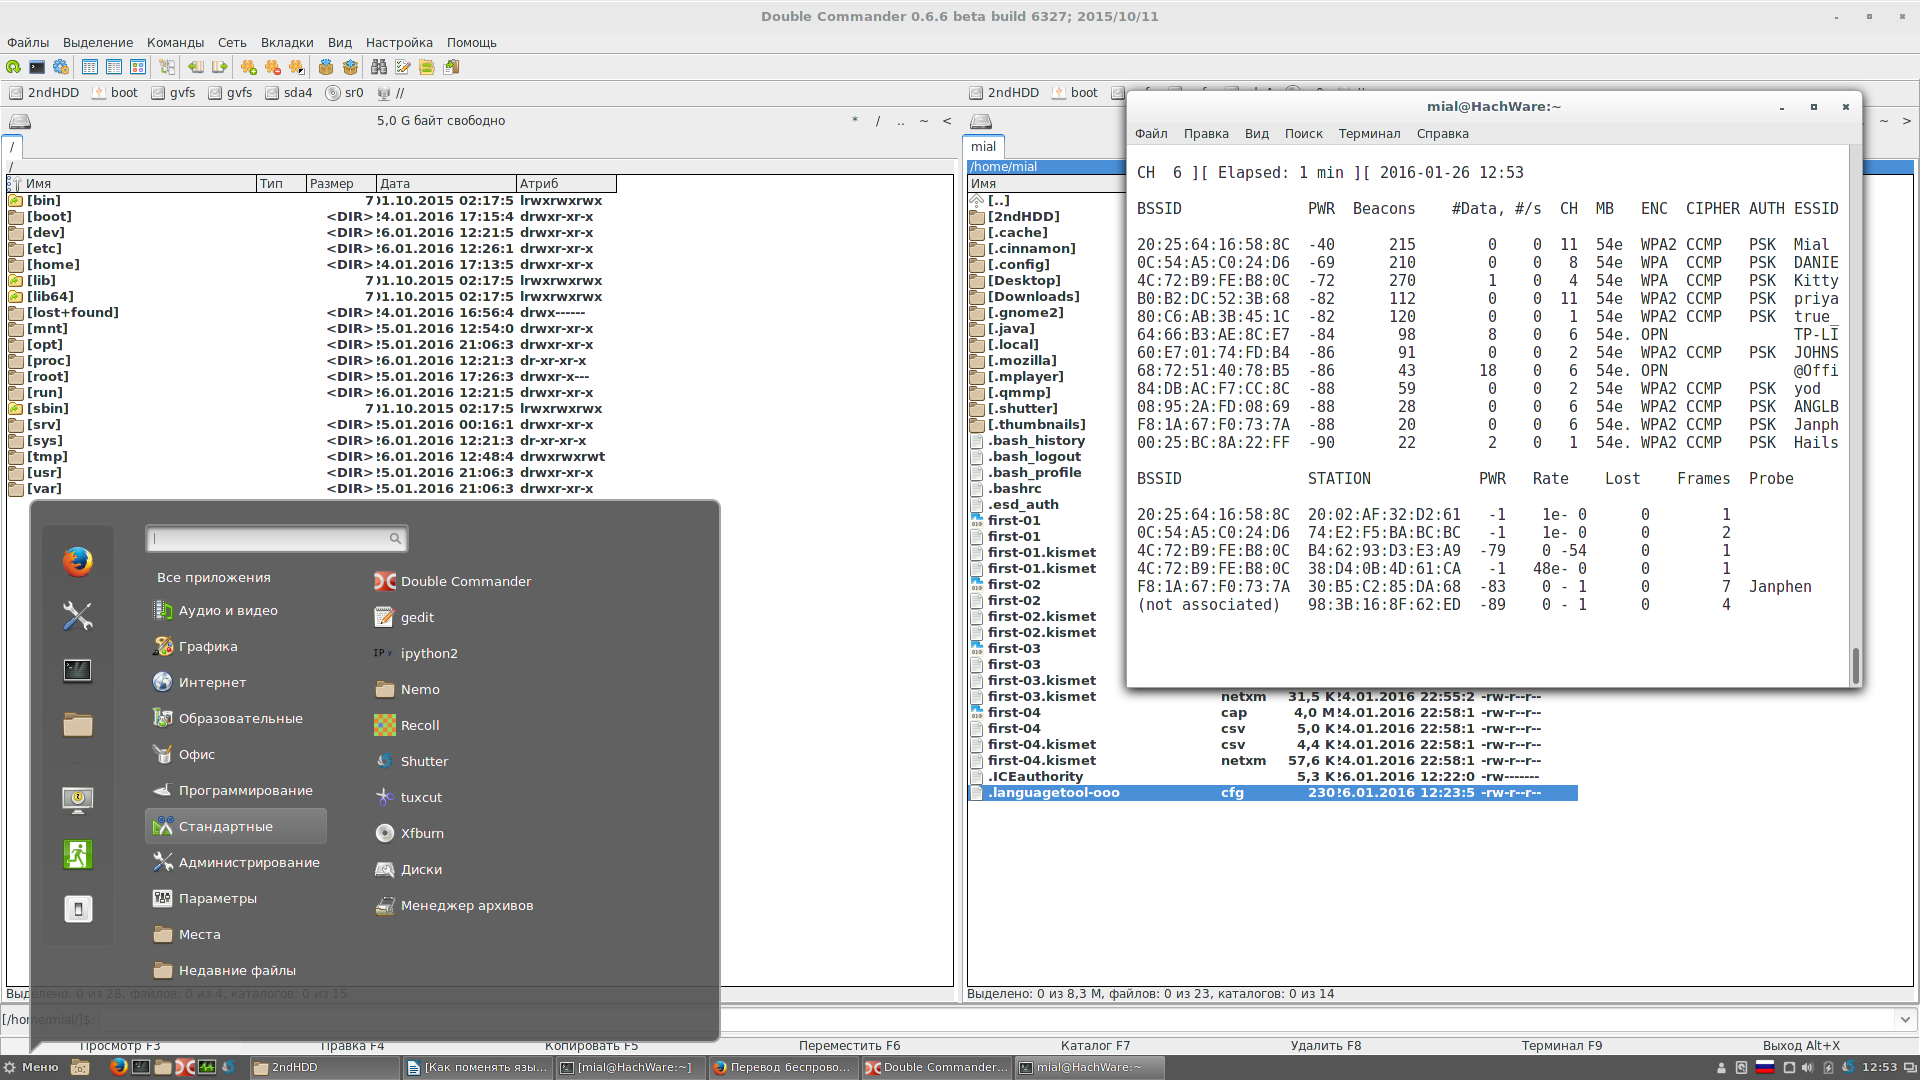Open terminal icon in menu sidebar
Viewport: 1920px width, 1080px height.
(78, 670)
